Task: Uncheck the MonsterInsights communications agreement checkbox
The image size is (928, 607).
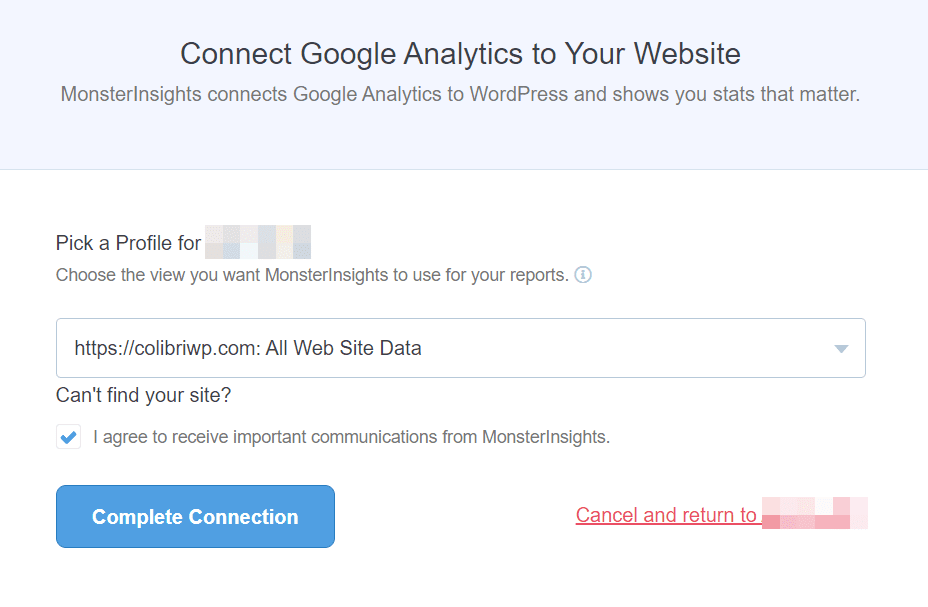Action: tap(67, 436)
